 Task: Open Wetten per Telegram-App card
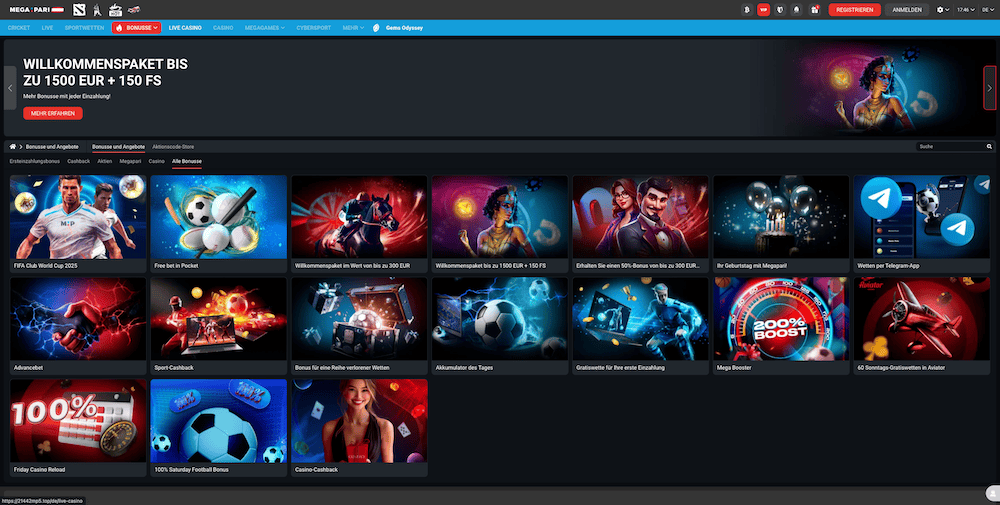922,224
